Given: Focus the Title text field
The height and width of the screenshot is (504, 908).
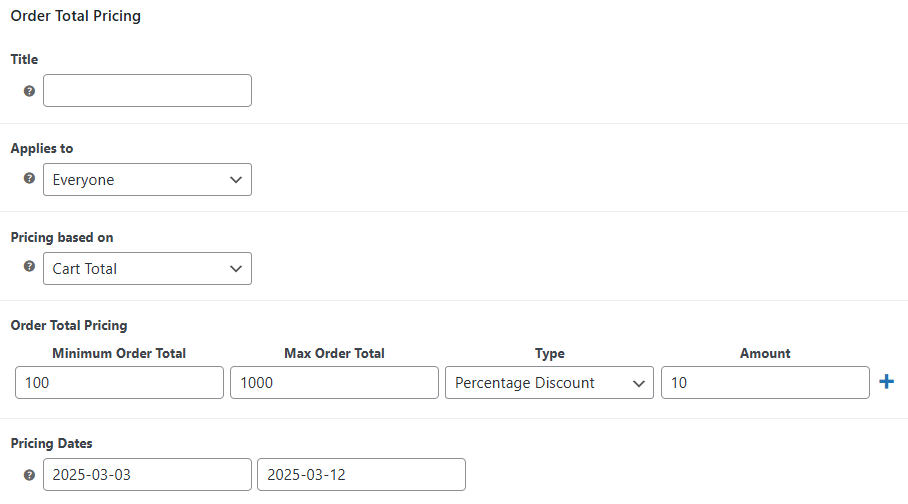Looking at the screenshot, I should (147, 90).
